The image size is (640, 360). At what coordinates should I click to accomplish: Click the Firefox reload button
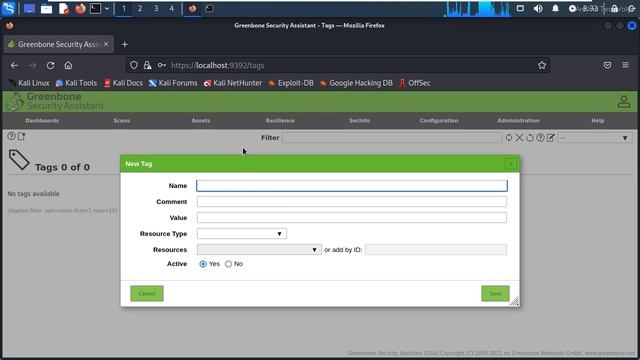pyautogui.click(x=50, y=65)
